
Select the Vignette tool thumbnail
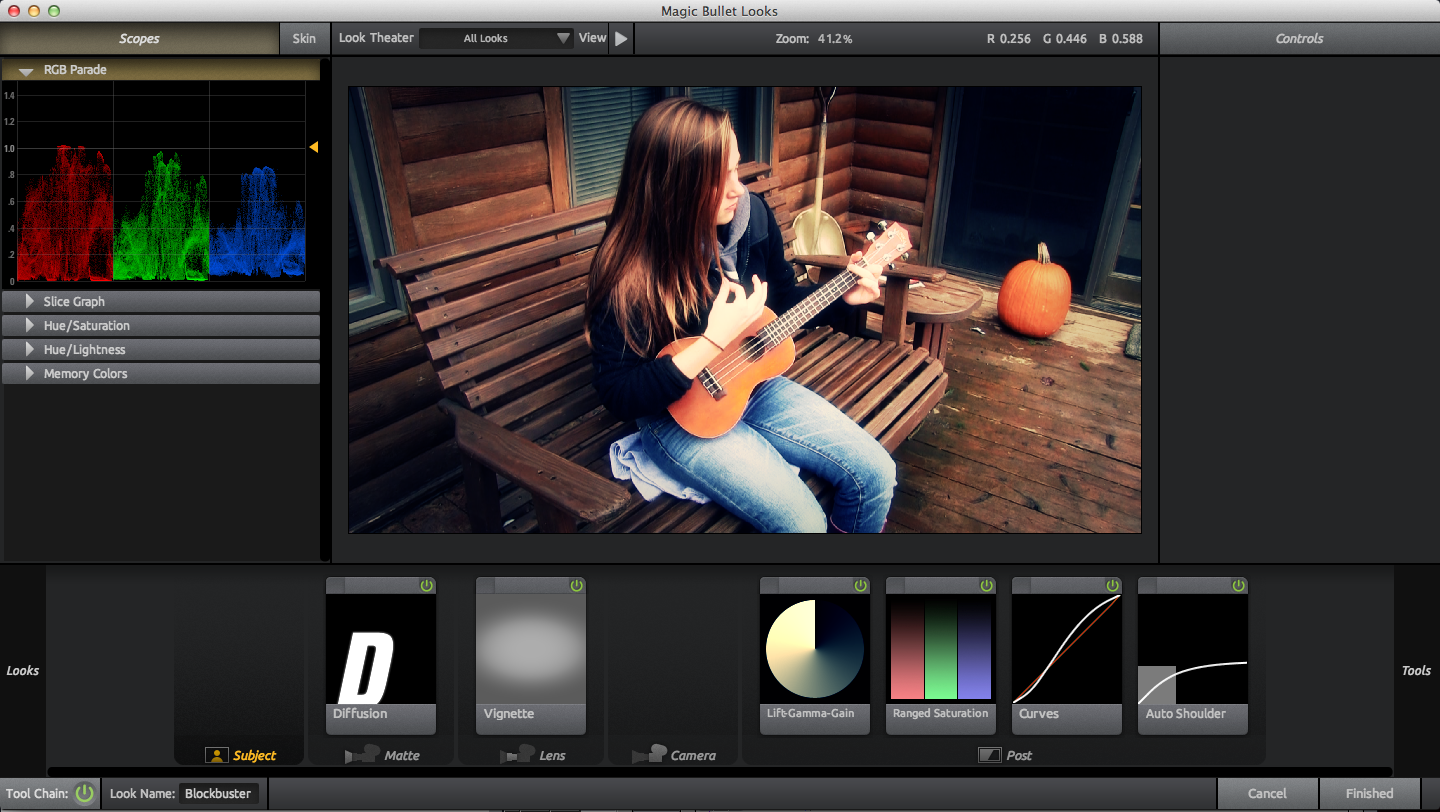(x=530, y=649)
